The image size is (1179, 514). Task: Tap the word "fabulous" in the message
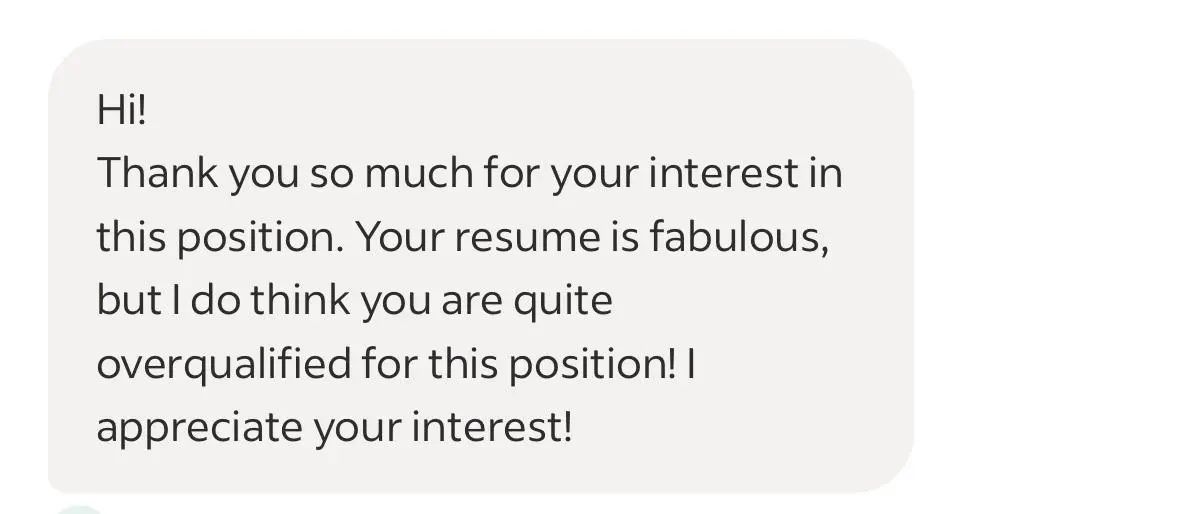click(x=739, y=237)
